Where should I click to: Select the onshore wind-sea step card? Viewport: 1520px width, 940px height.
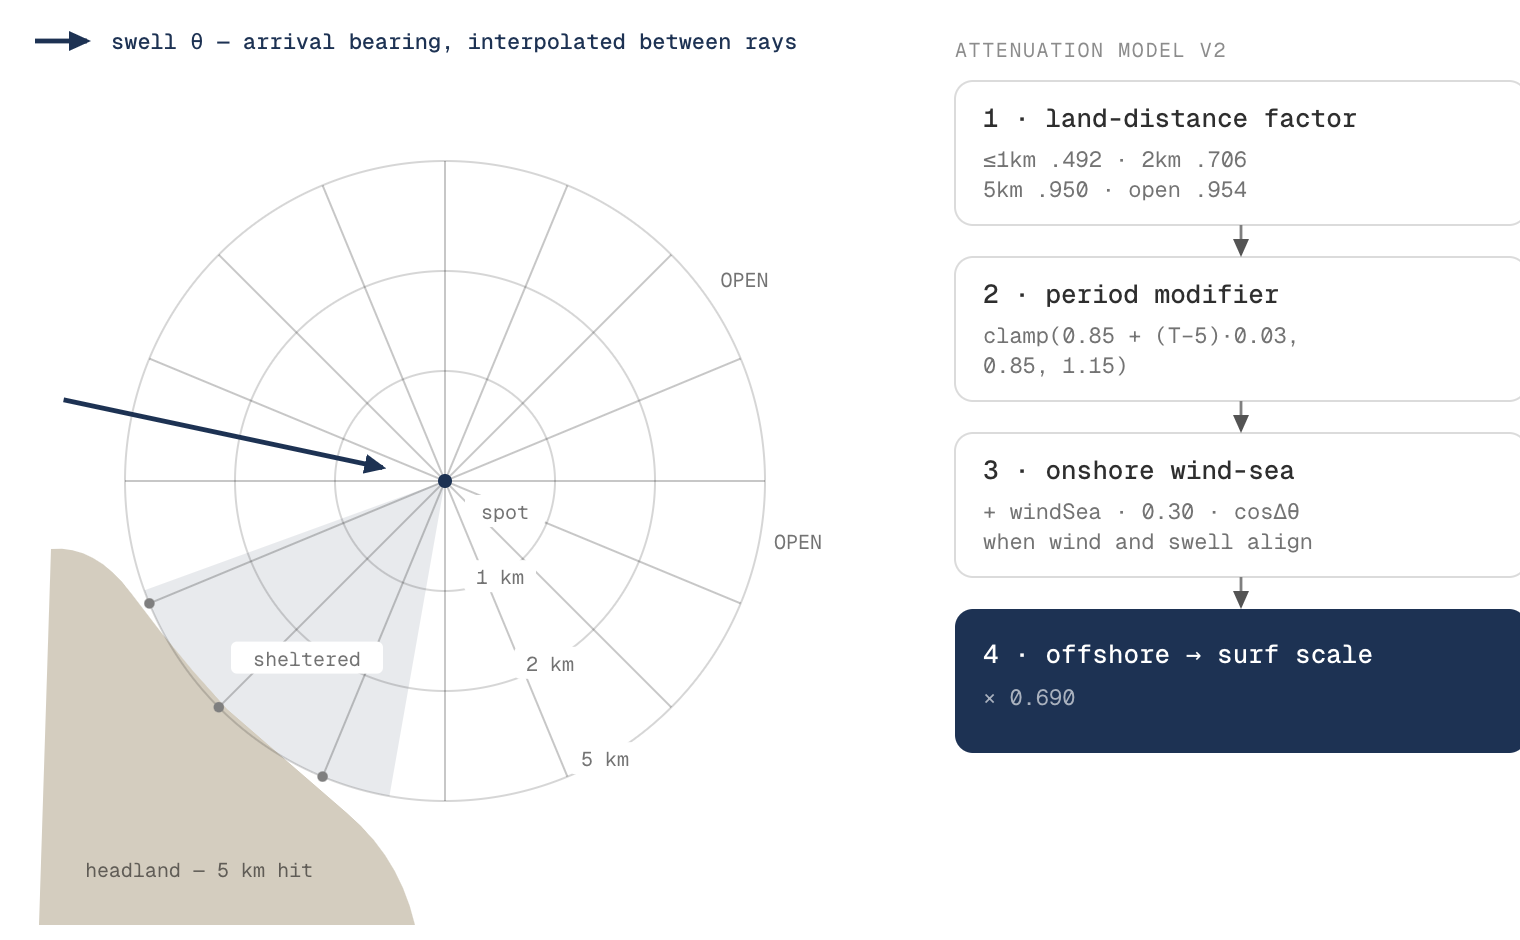1238,505
